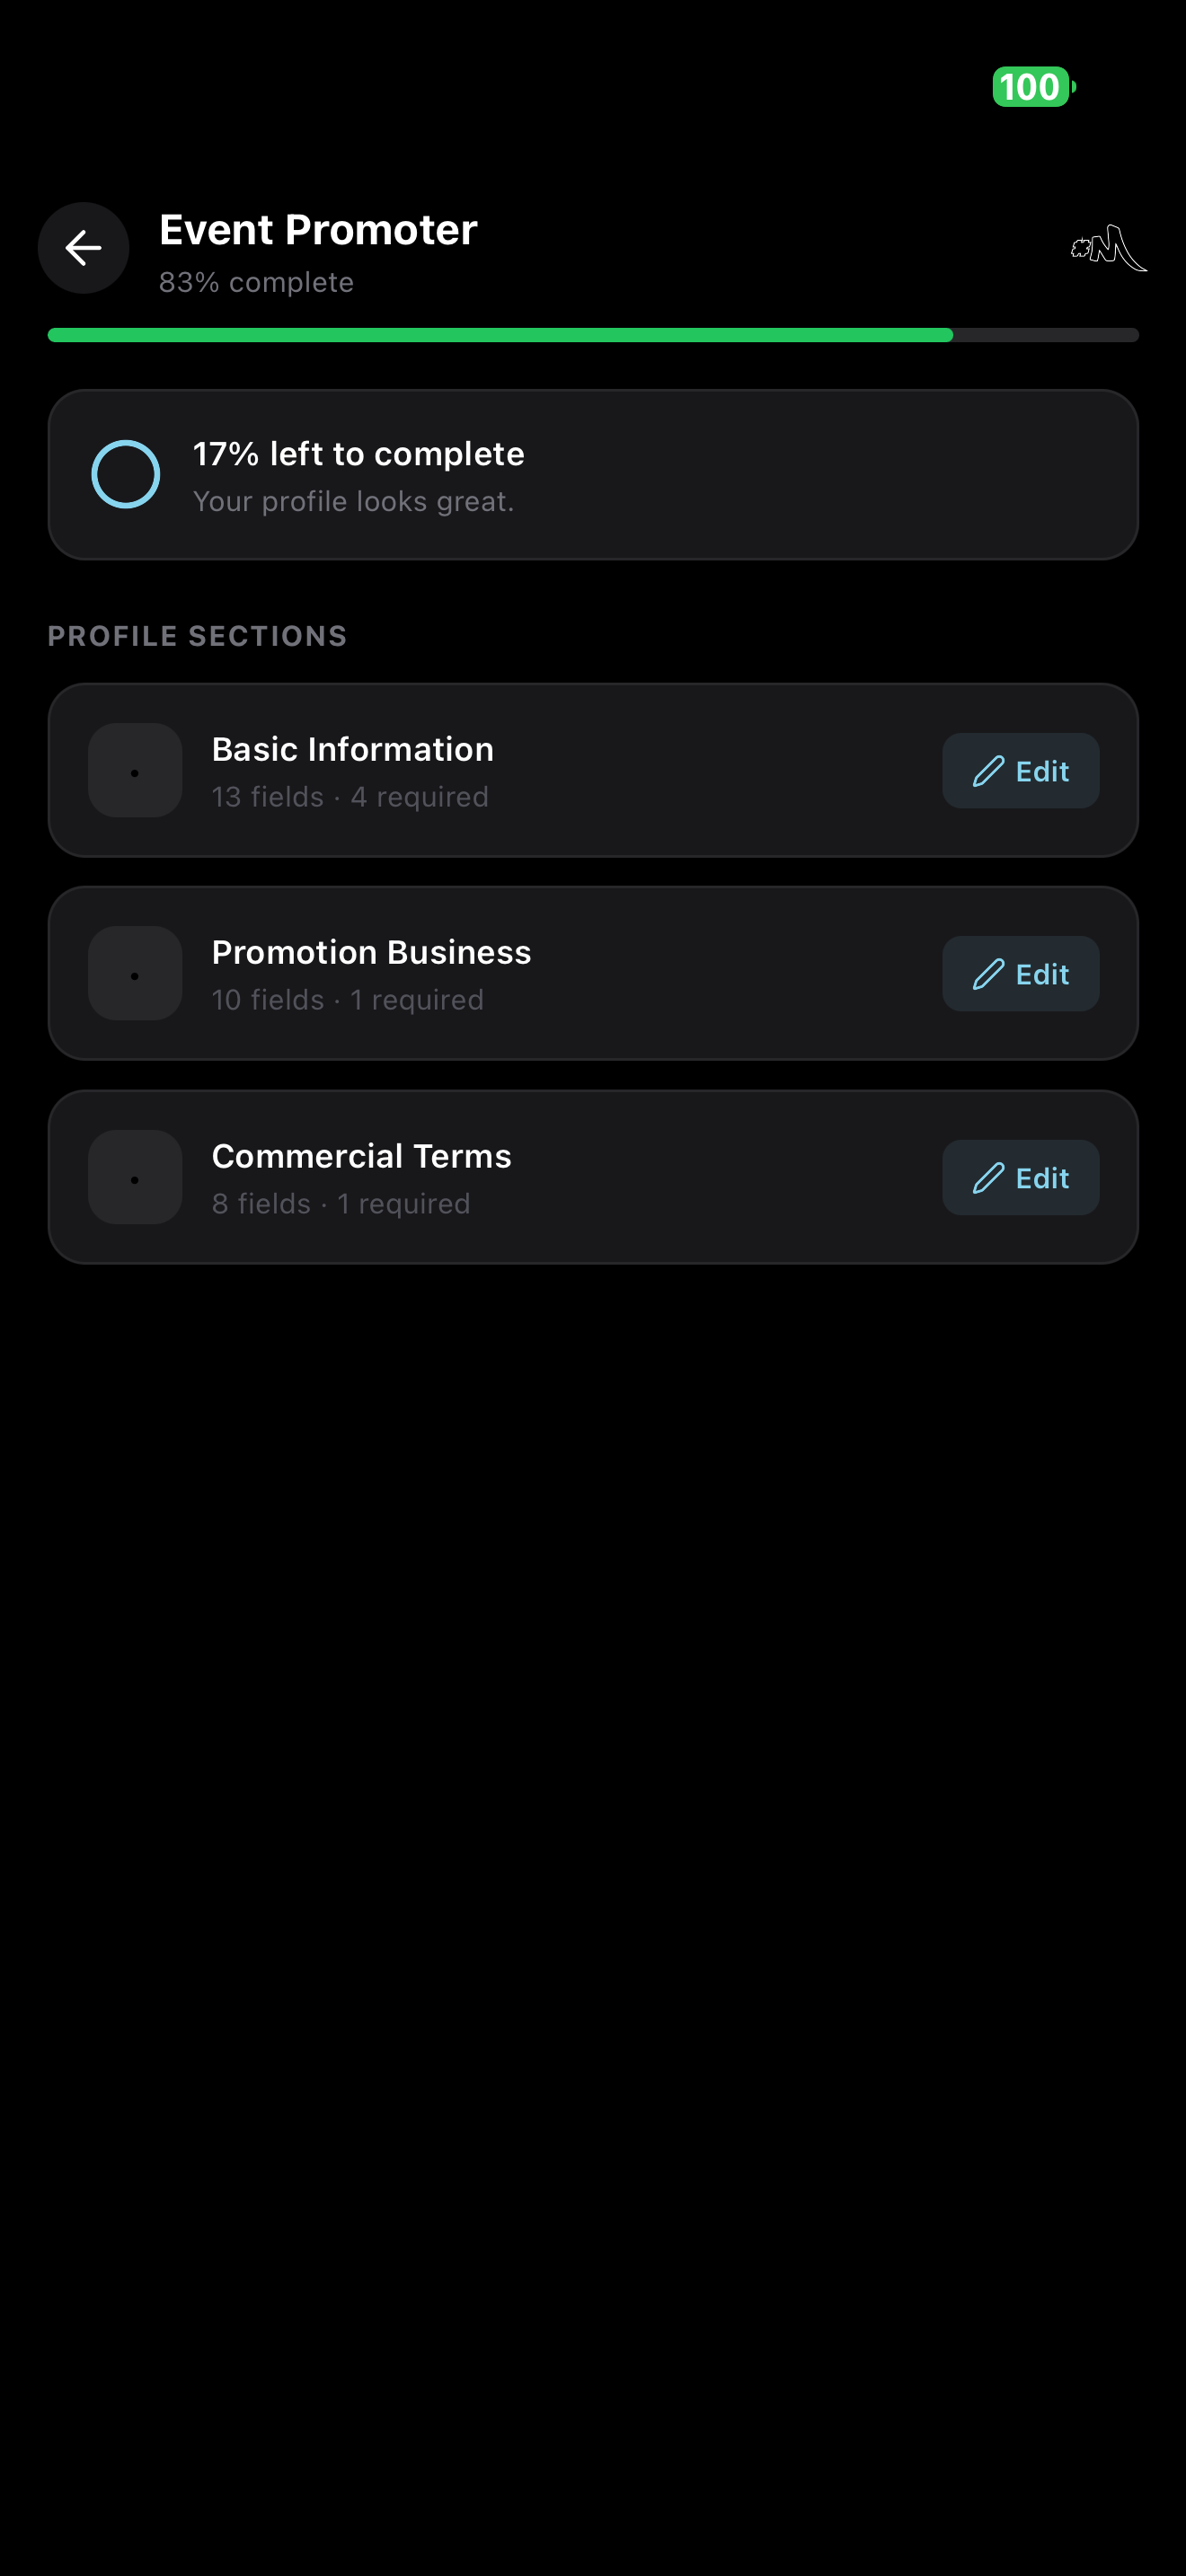This screenshot has height=2576, width=1186.
Task: Tap the green battery indicator
Action: point(1032,87)
